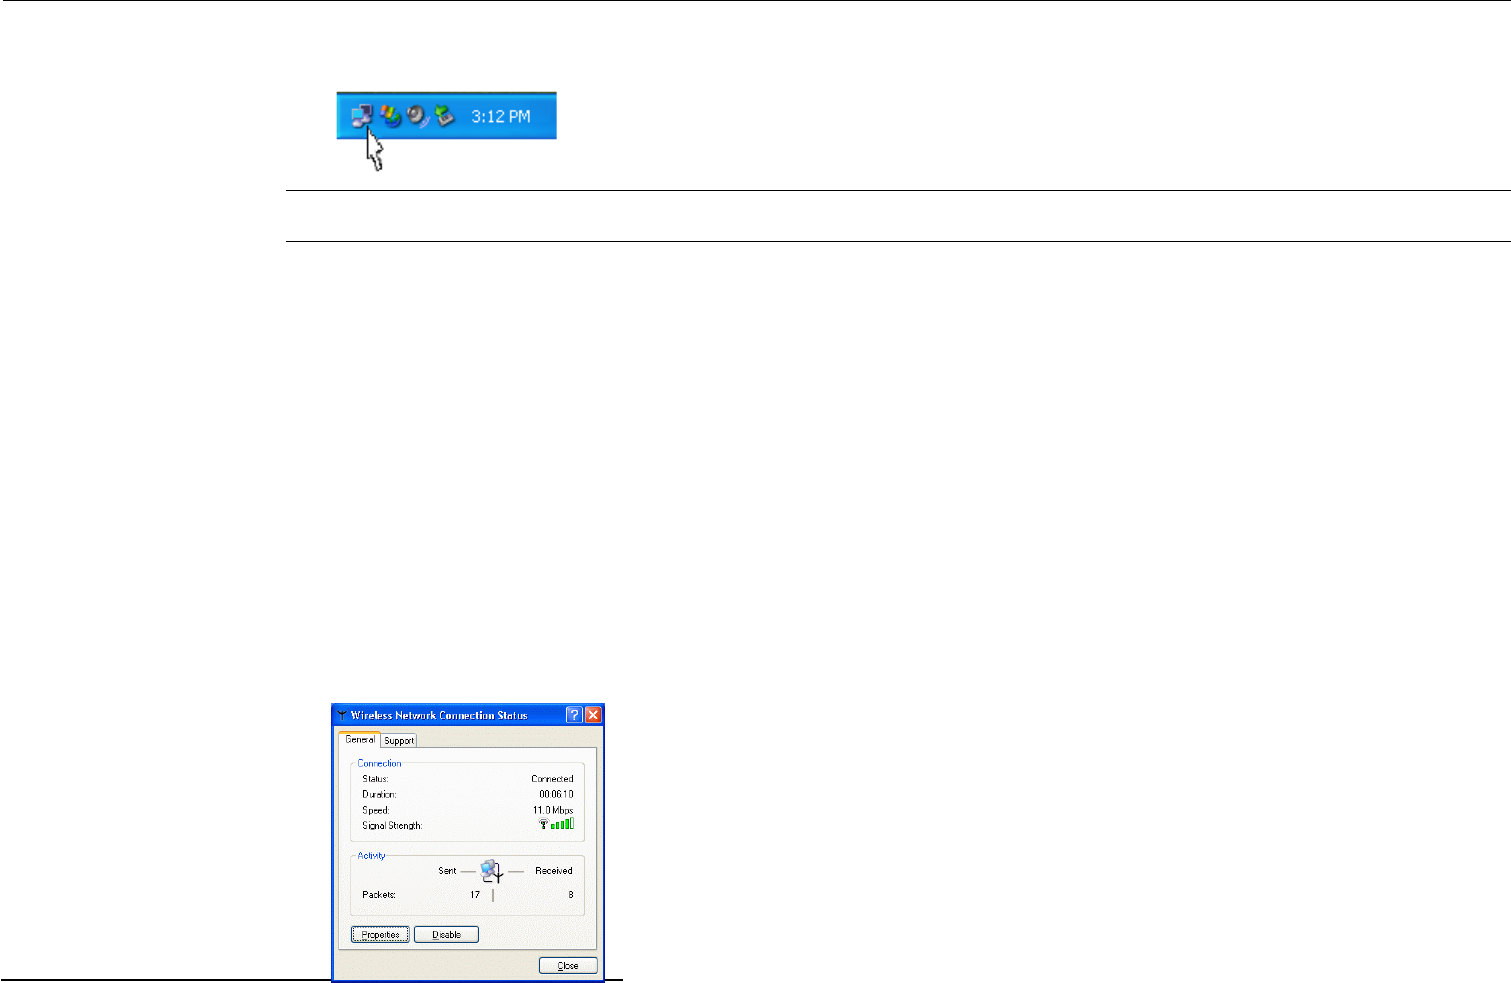Click the 3:12 PM taskbar clock

(x=501, y=116)
